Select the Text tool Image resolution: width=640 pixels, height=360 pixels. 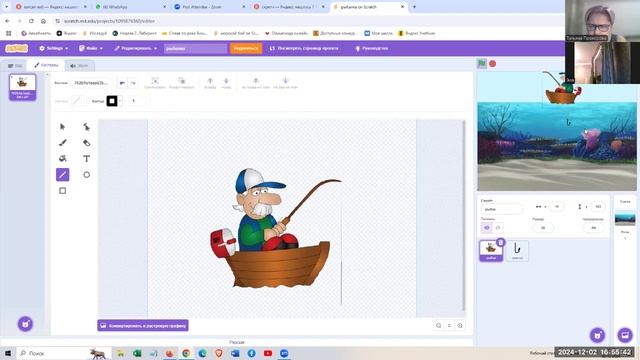[x=87, y=159]
